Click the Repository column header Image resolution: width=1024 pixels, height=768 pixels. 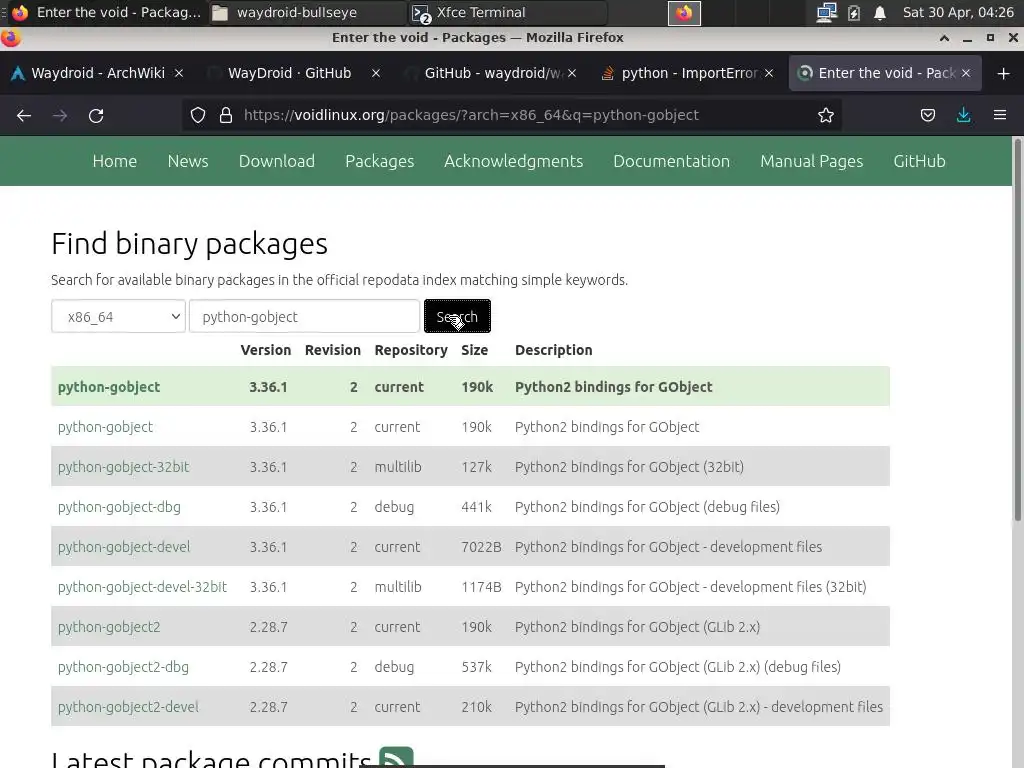[411, 351]
